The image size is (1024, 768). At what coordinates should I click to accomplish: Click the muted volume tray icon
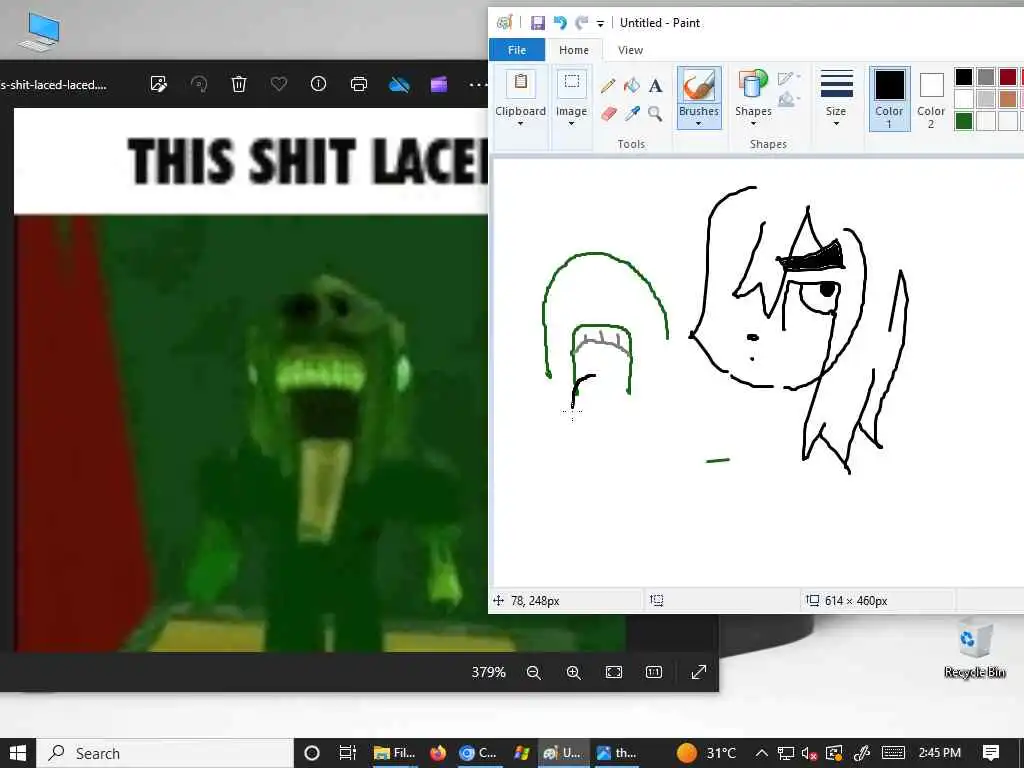click(809, 753)
